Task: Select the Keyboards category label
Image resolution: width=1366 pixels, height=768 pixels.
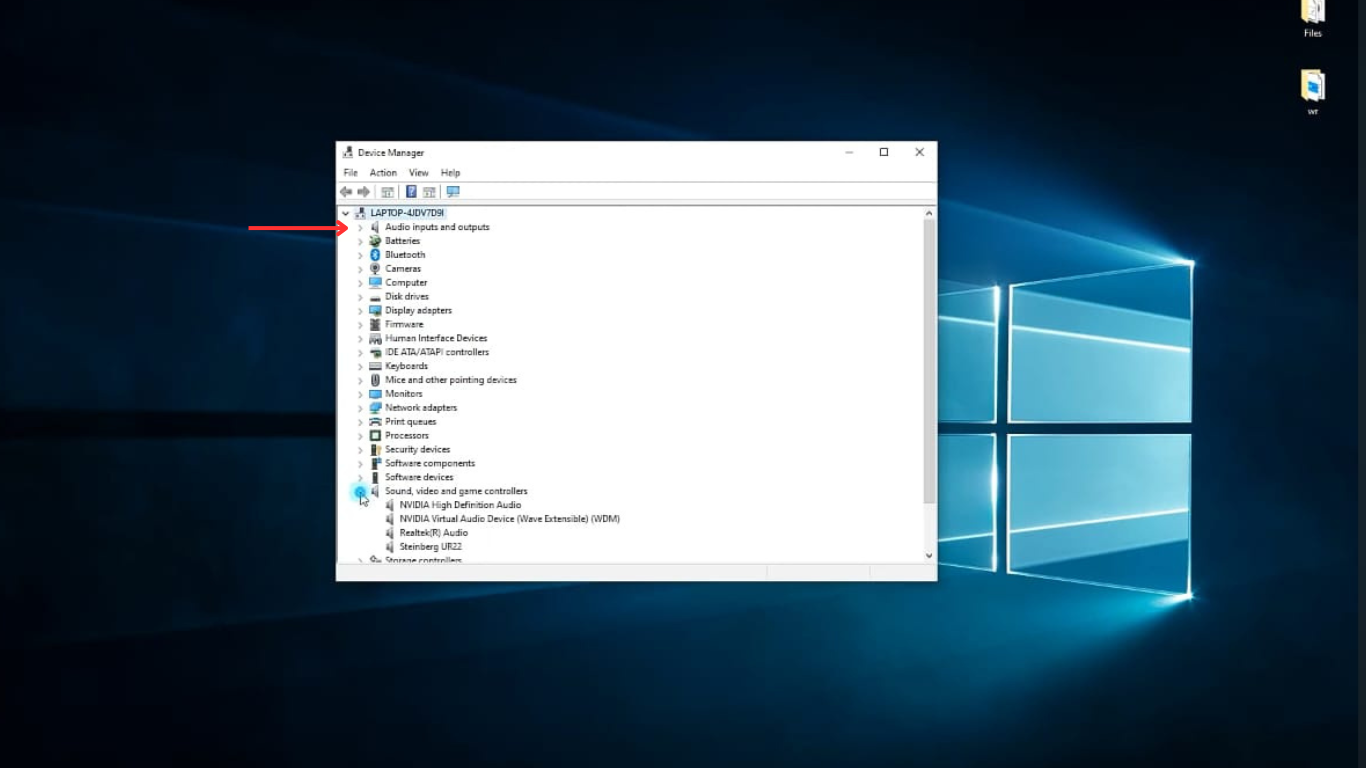Action: [406, 366]
